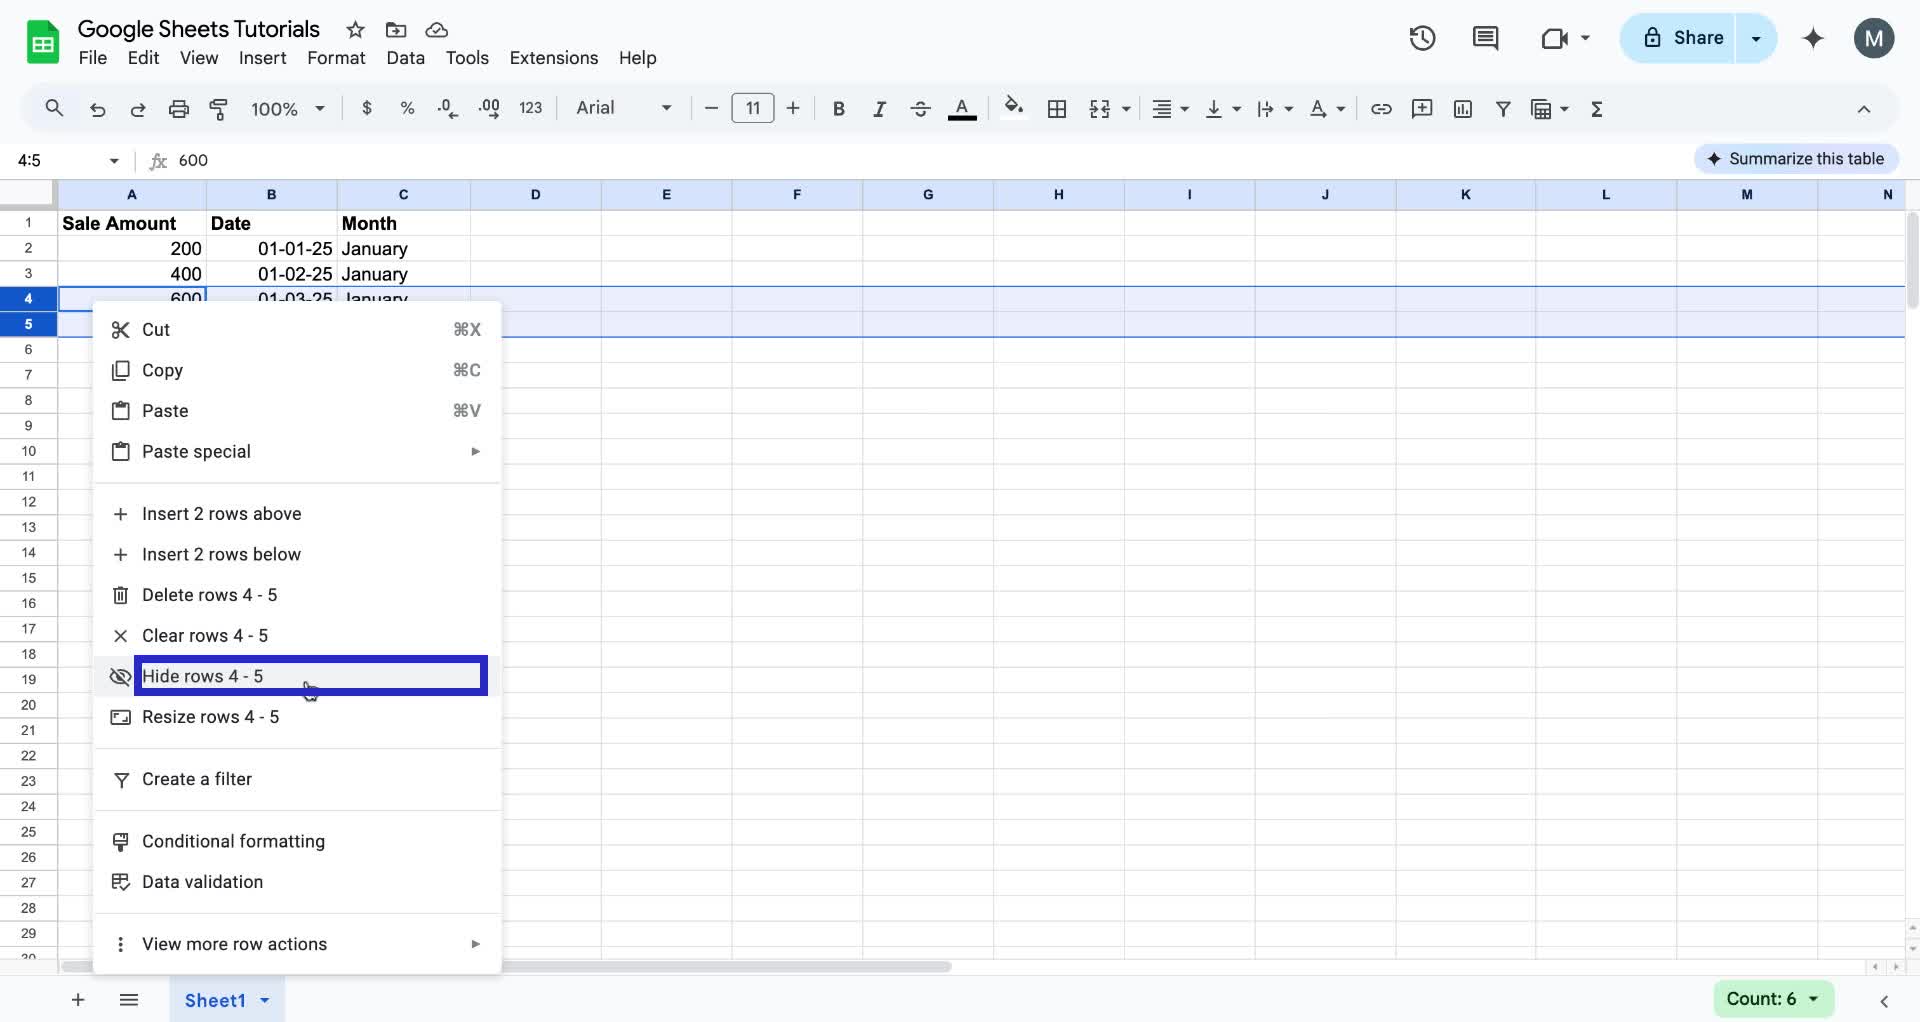Open version history clock icon
Screen dimensions: 1920x1022
(1421, 38)
